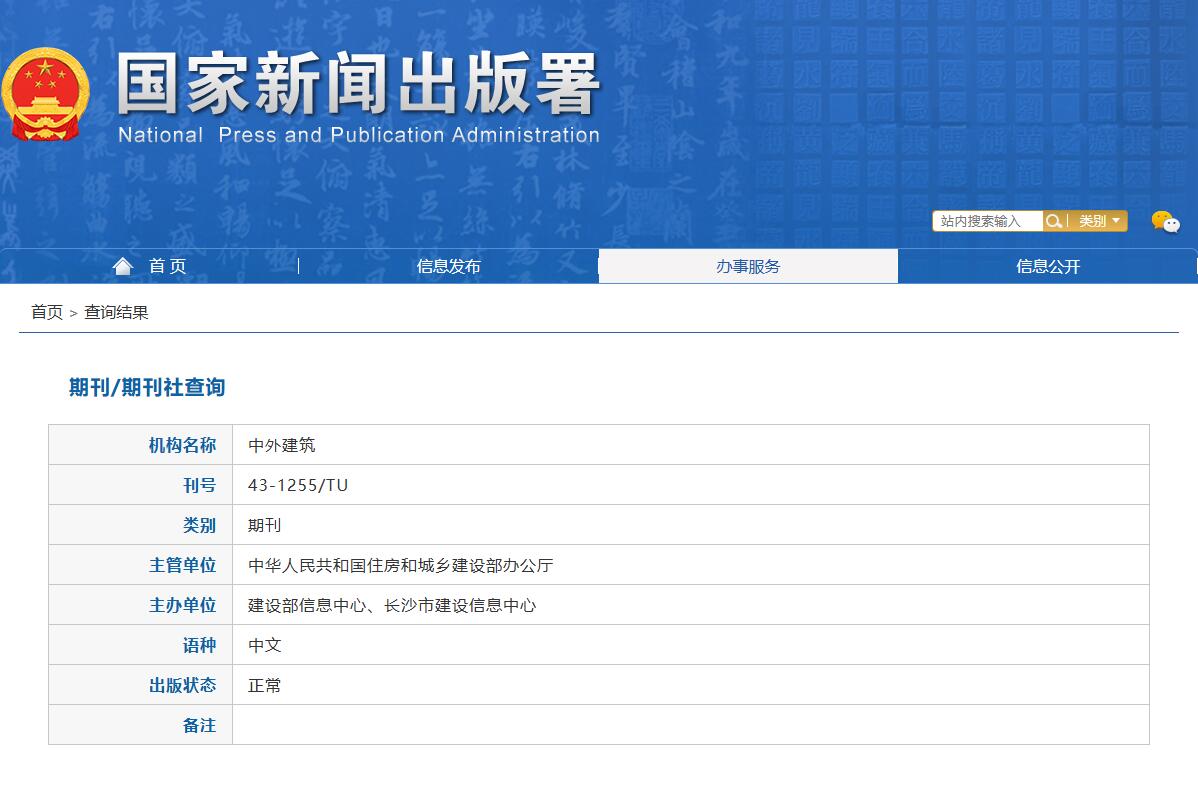Click the 出版状态 value 正常
Viewport: 1198px width, 805px height.
click(x=265, y=685)
